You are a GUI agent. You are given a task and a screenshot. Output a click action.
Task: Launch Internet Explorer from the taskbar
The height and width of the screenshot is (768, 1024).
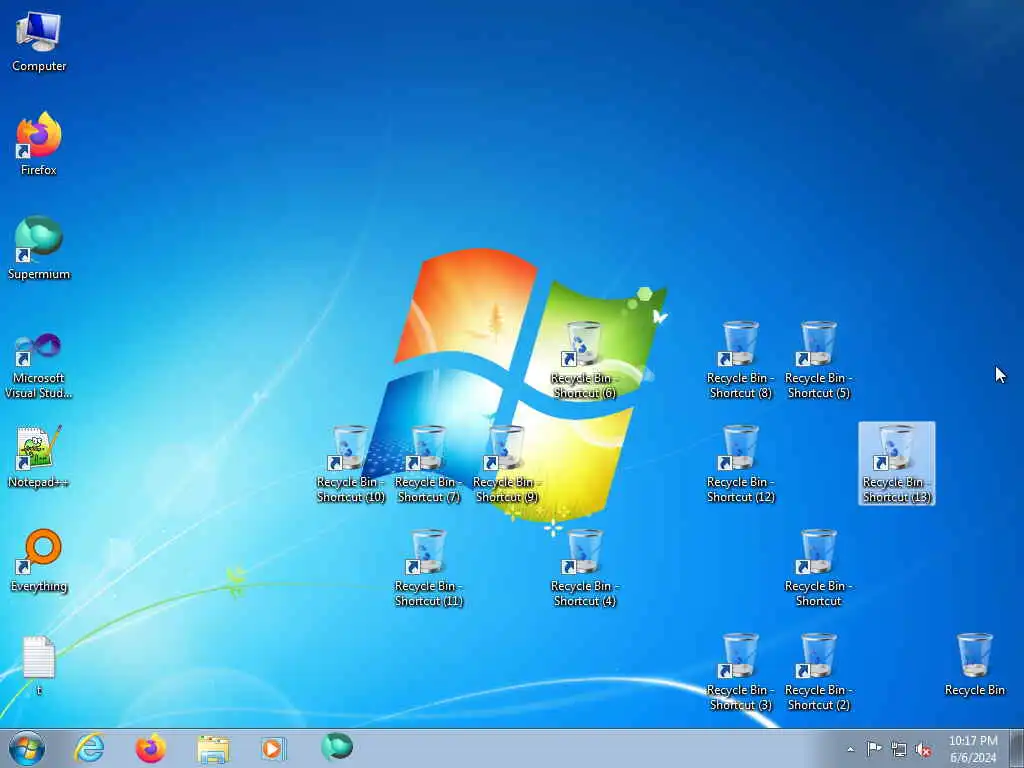89,748
